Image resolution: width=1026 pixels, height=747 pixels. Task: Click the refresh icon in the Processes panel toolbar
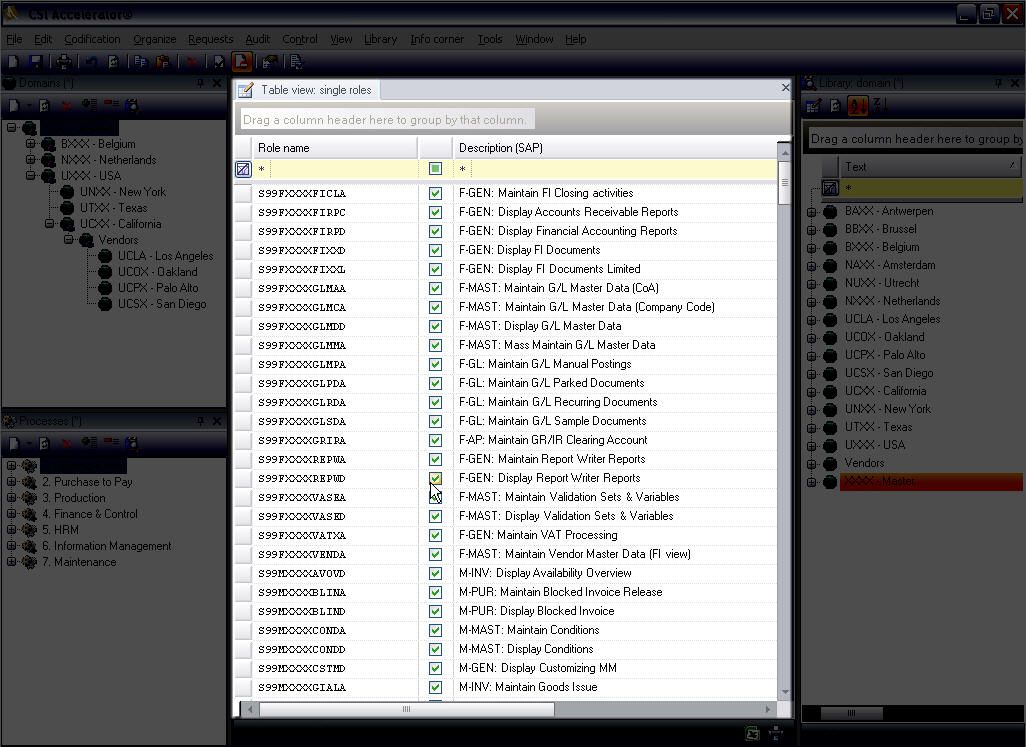point(44,443)
